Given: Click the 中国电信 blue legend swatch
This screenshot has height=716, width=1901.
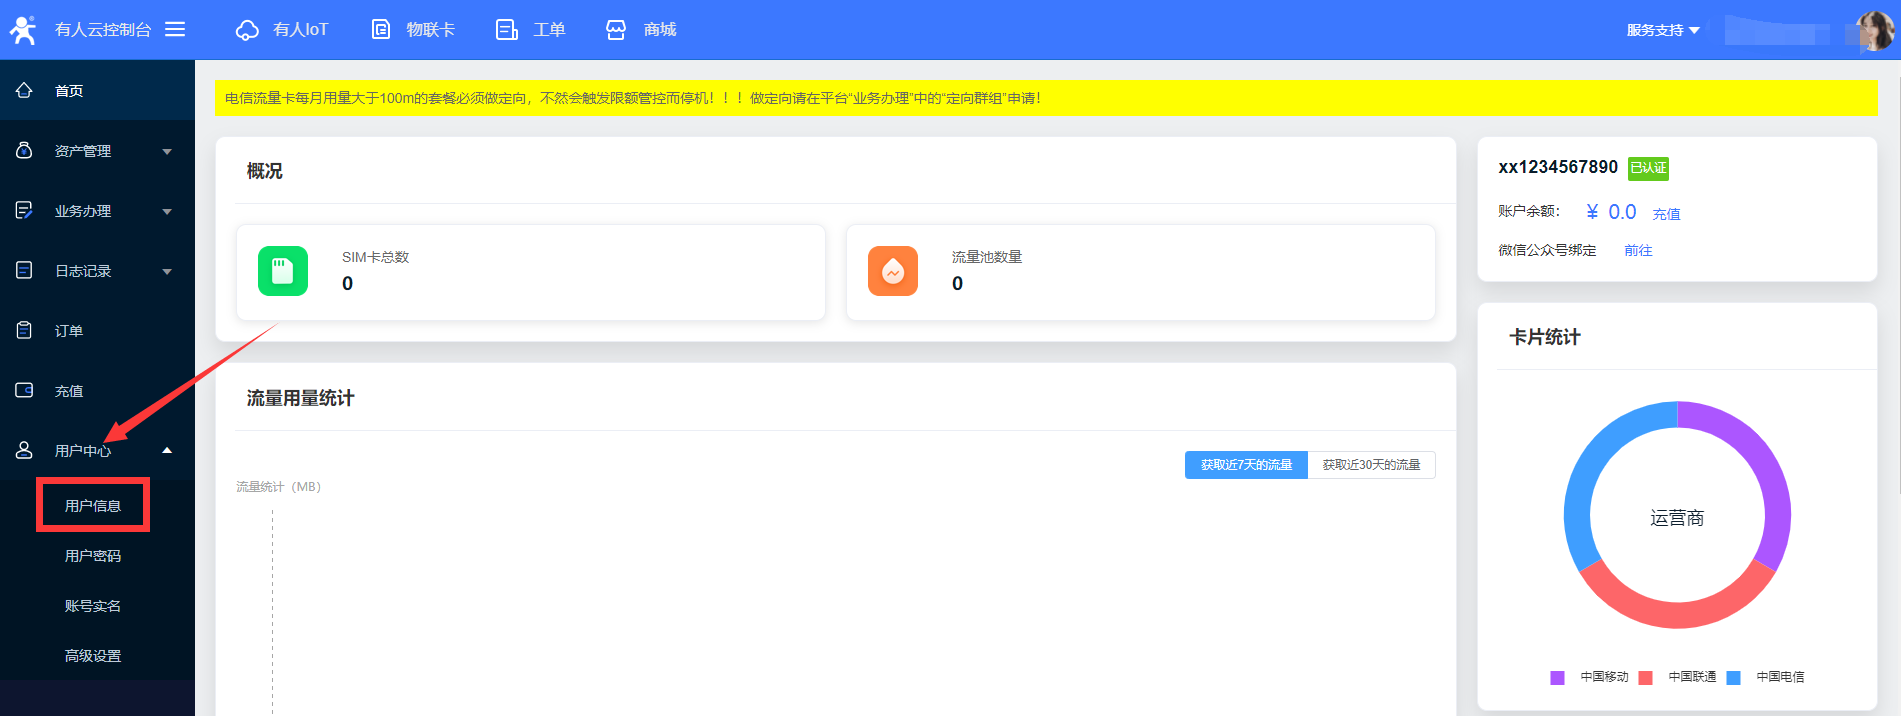Looking at the screenshot, I should [x=1734, y=678].
